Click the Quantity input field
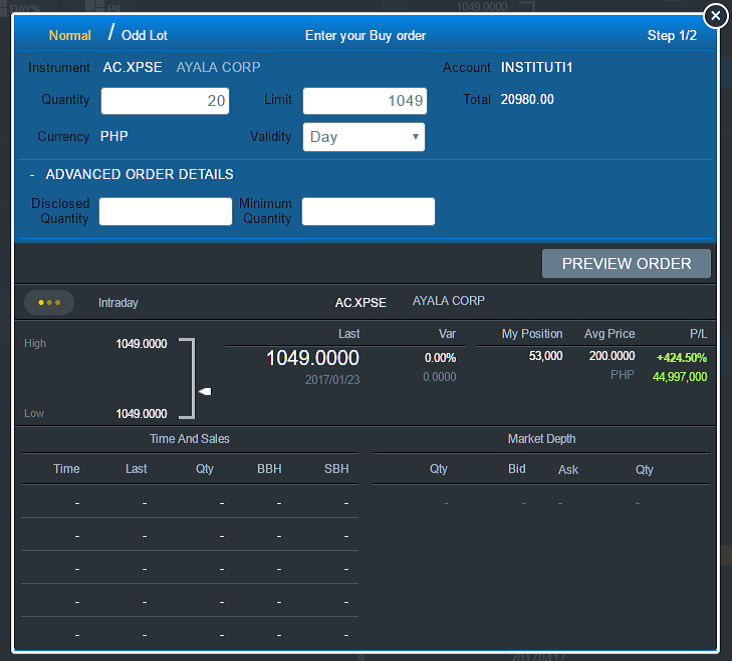 coord(165,101)
